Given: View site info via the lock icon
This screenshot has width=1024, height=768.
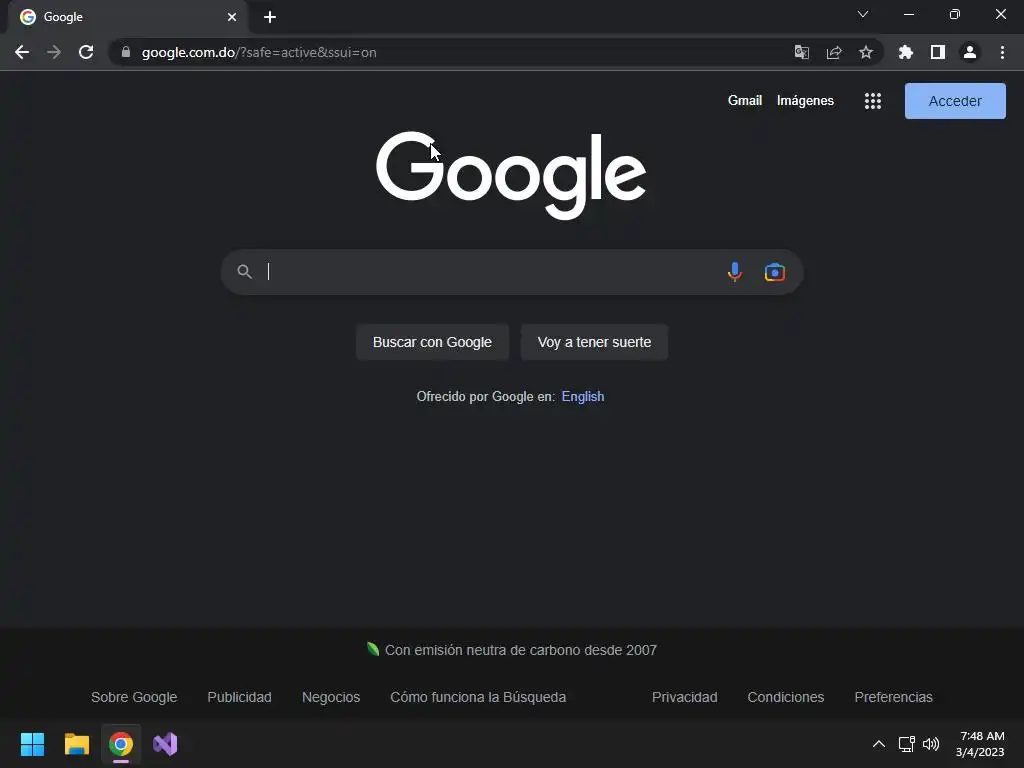Looking at the screenshot, I should [x=126, y=52].
